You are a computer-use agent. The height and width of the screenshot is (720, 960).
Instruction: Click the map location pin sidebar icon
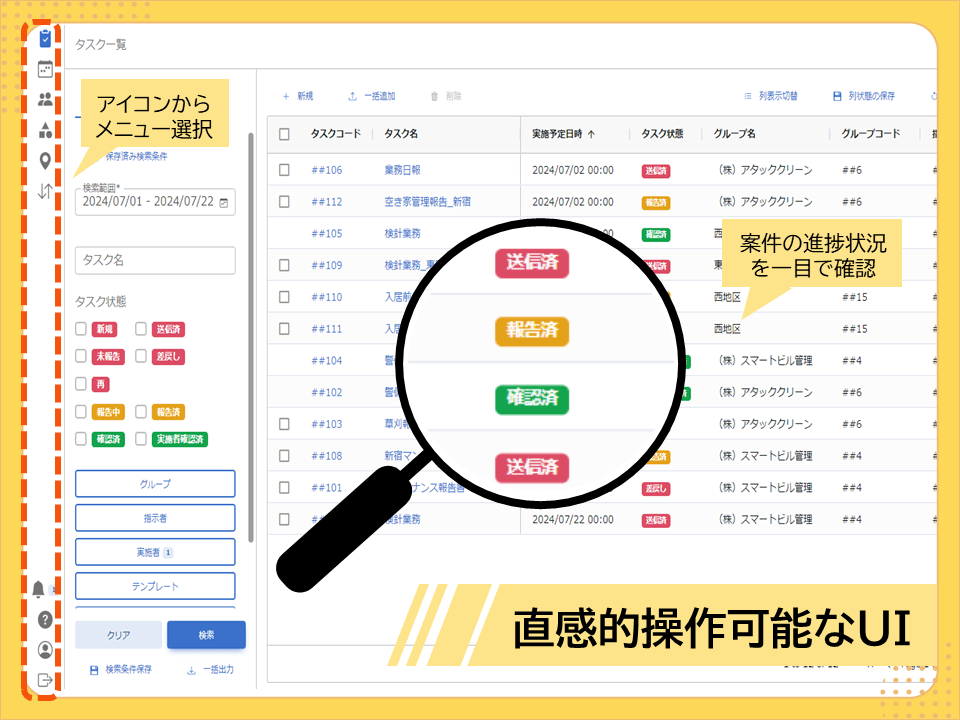click(x=45, y=160)
